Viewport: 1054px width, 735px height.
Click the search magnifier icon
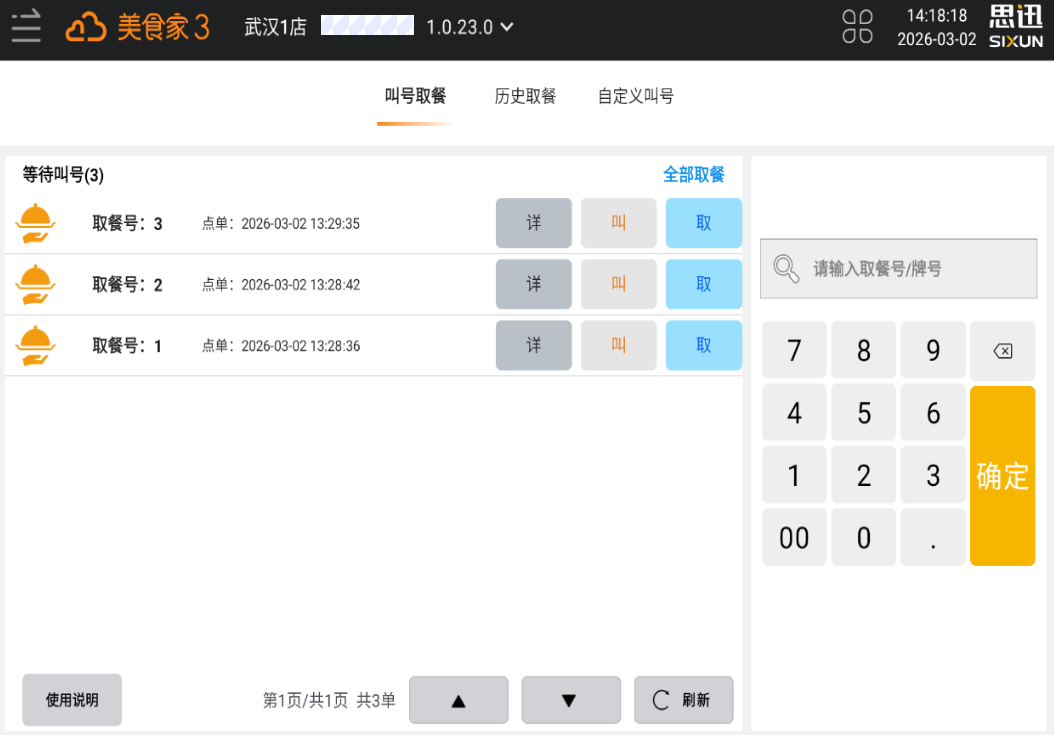[x=786, y=269]
